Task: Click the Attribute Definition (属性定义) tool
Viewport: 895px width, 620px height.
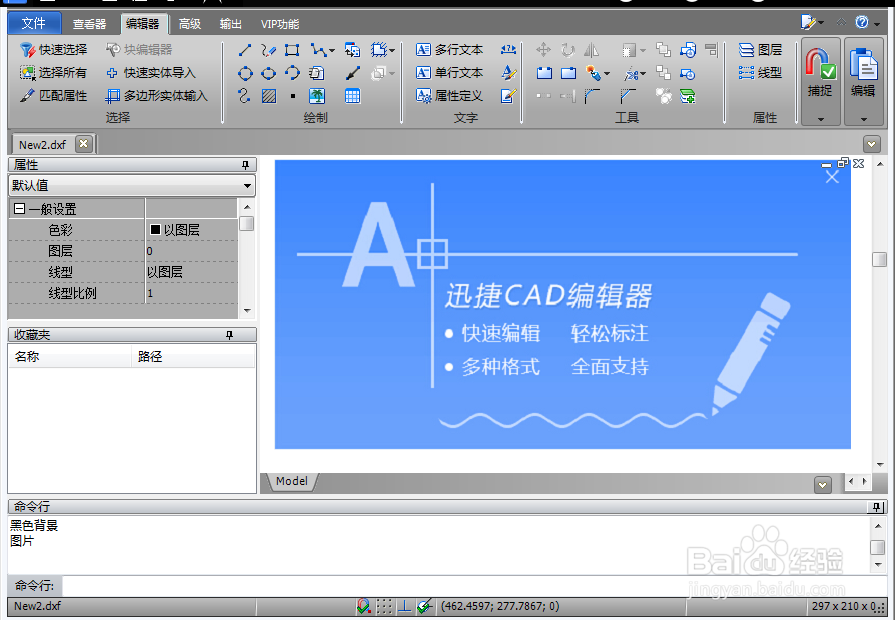Action: pyautogui.click(x=449, y=96)
